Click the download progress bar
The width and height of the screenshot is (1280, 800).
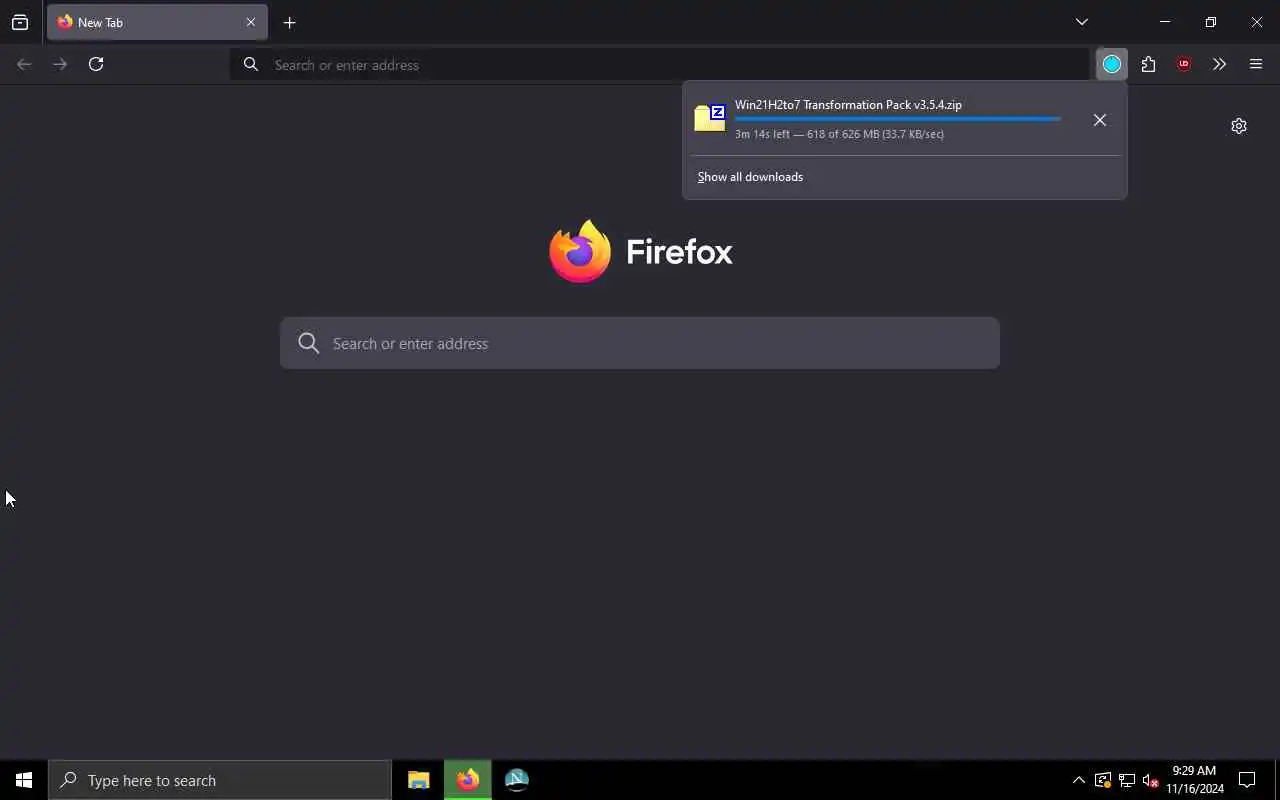tap(898, 119)
